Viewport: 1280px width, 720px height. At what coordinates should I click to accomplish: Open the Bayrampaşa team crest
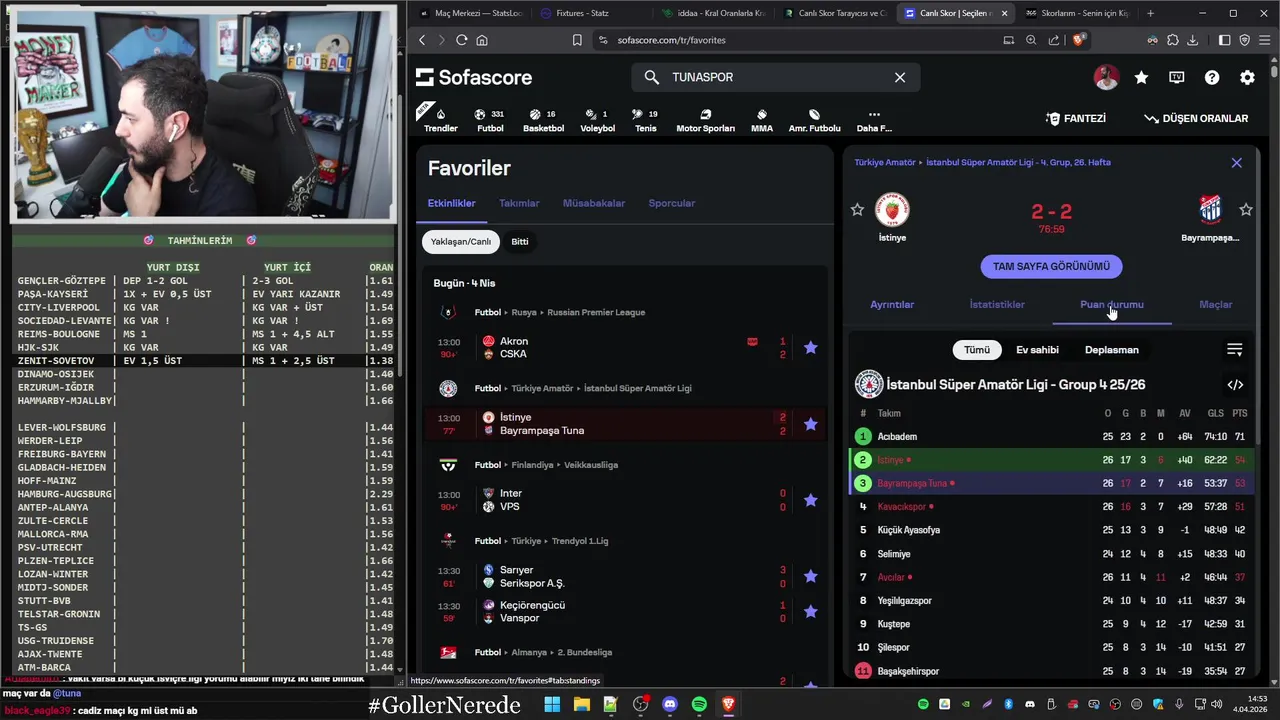[1210, 210]
